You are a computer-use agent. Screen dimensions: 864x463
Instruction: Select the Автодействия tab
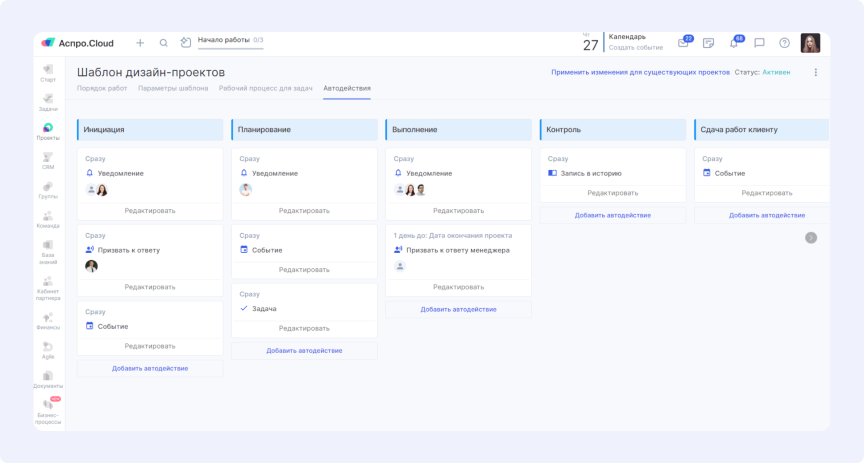click(347, 88)
